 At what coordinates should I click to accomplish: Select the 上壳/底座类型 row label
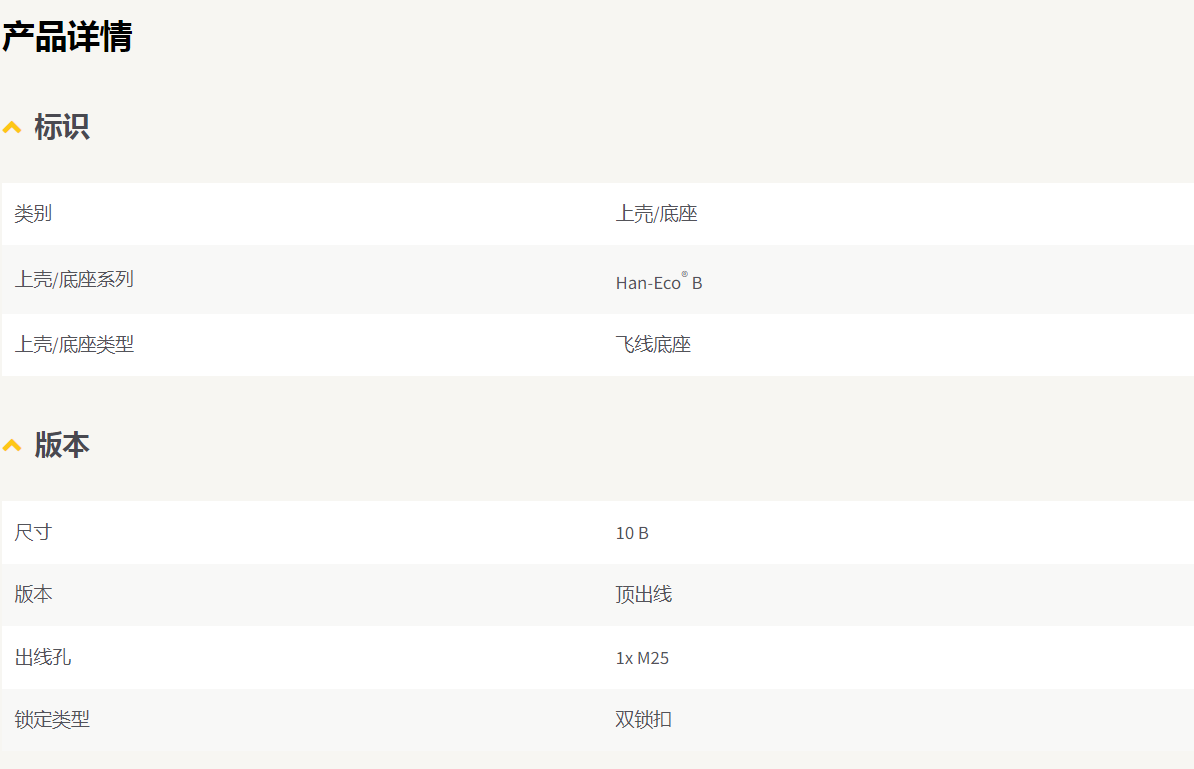pos(74,345)
